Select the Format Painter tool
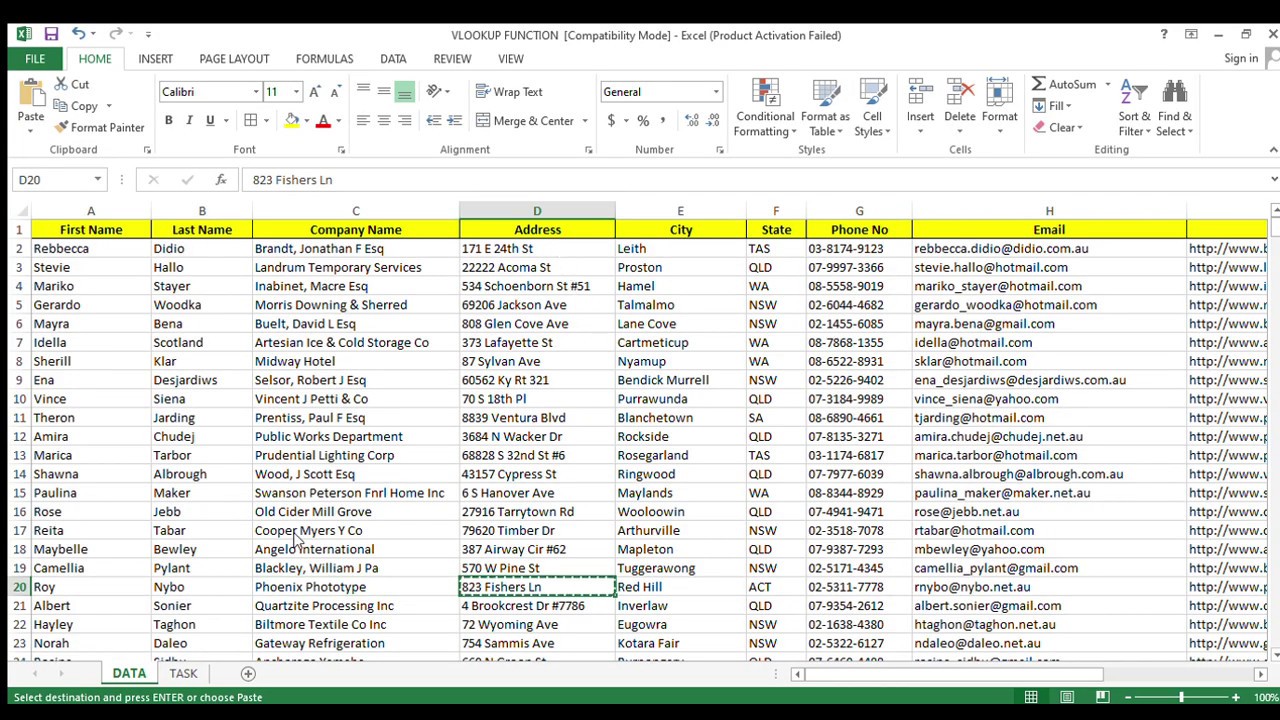 point(99,127)
